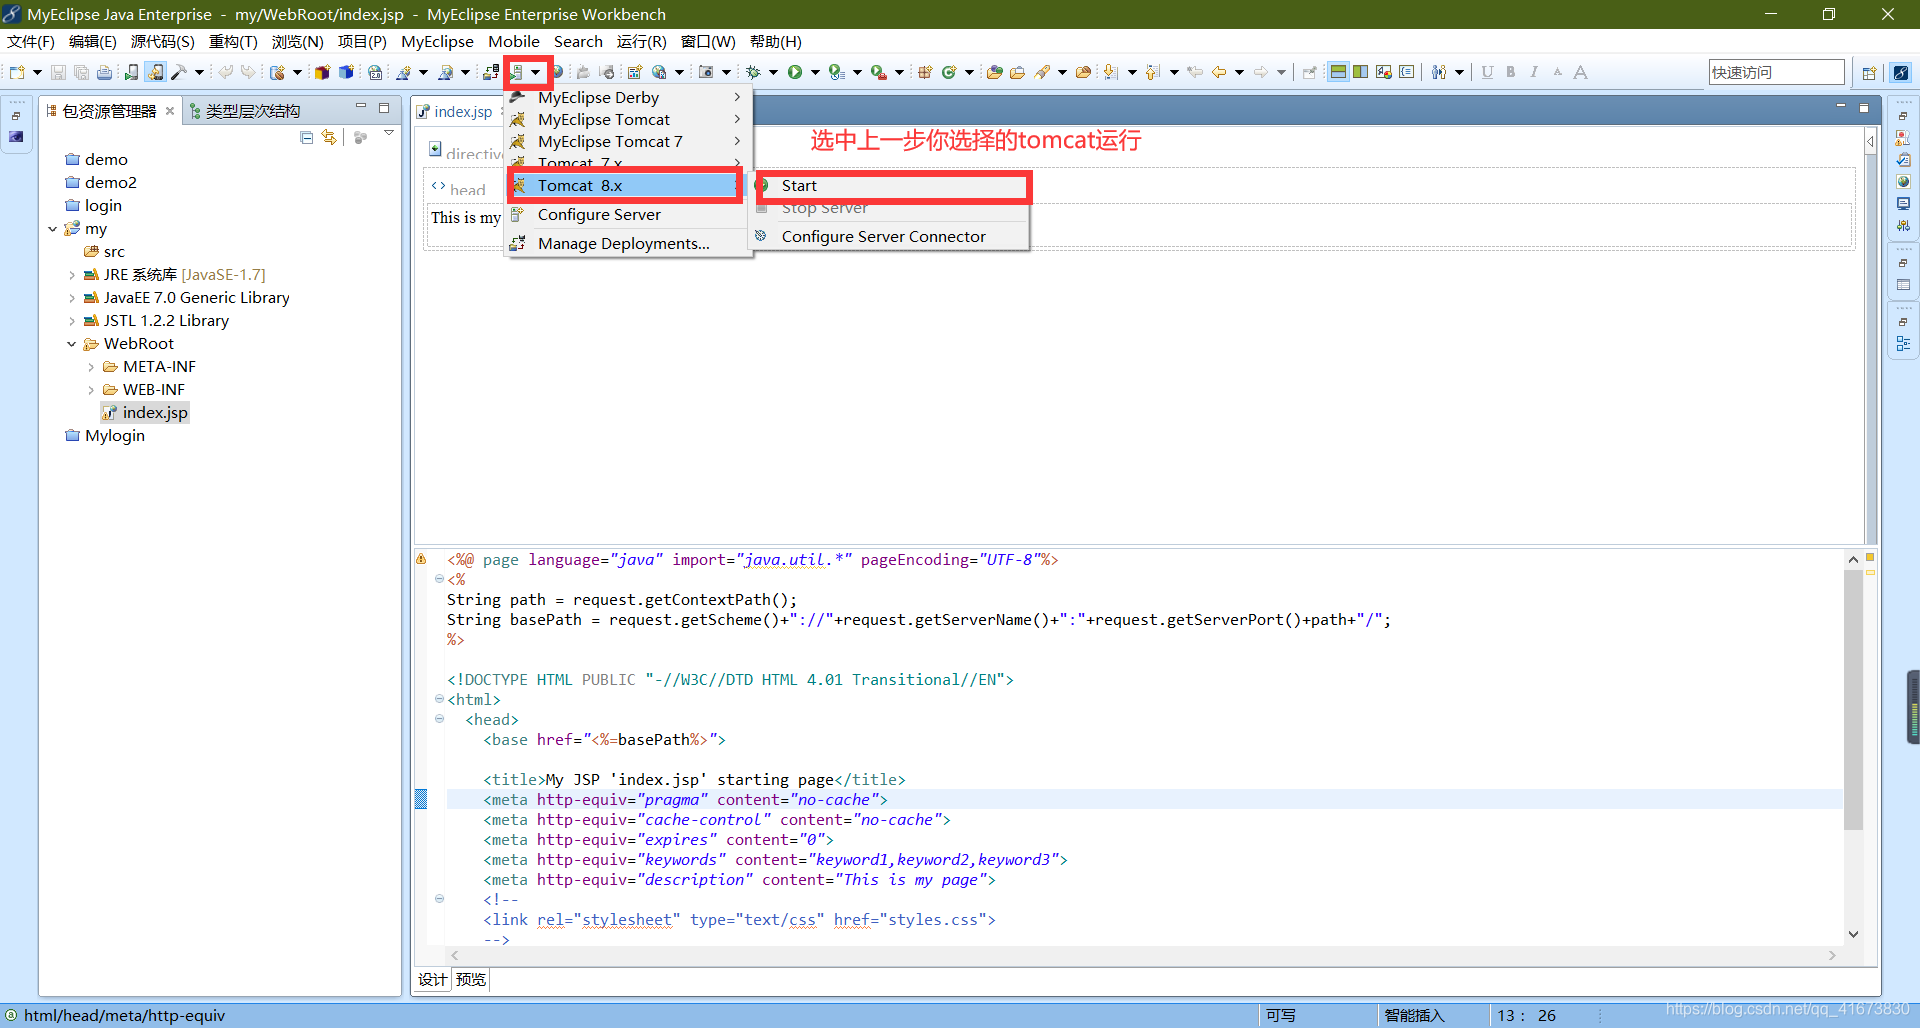Click Collapse All icon in Package Explorer
This screenshot has width=1920, height=1028.
pos(306,137)
